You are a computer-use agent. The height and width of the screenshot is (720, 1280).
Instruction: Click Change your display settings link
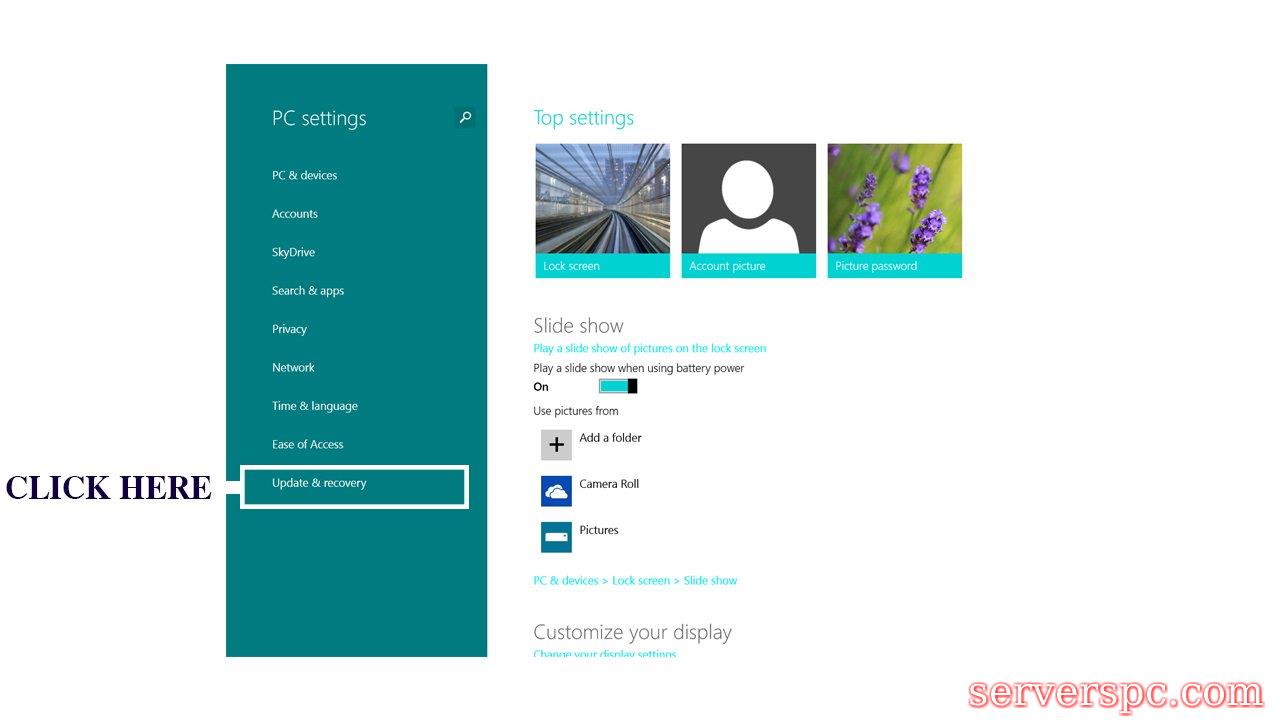pyautogui.click(x=604, y=654)
